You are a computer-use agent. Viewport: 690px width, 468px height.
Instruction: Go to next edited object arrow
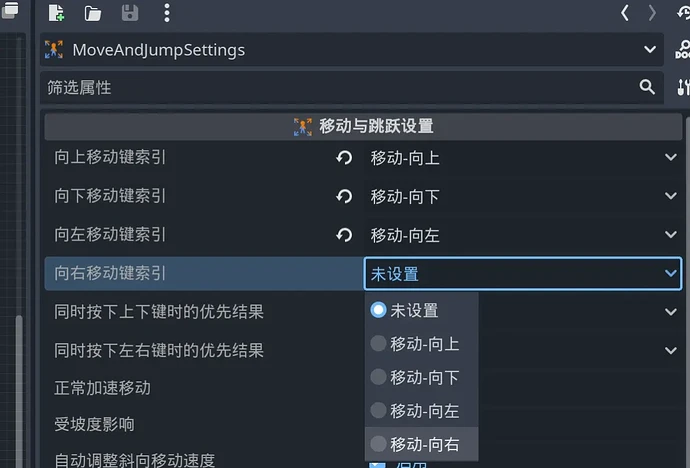(x=653, y=13)
